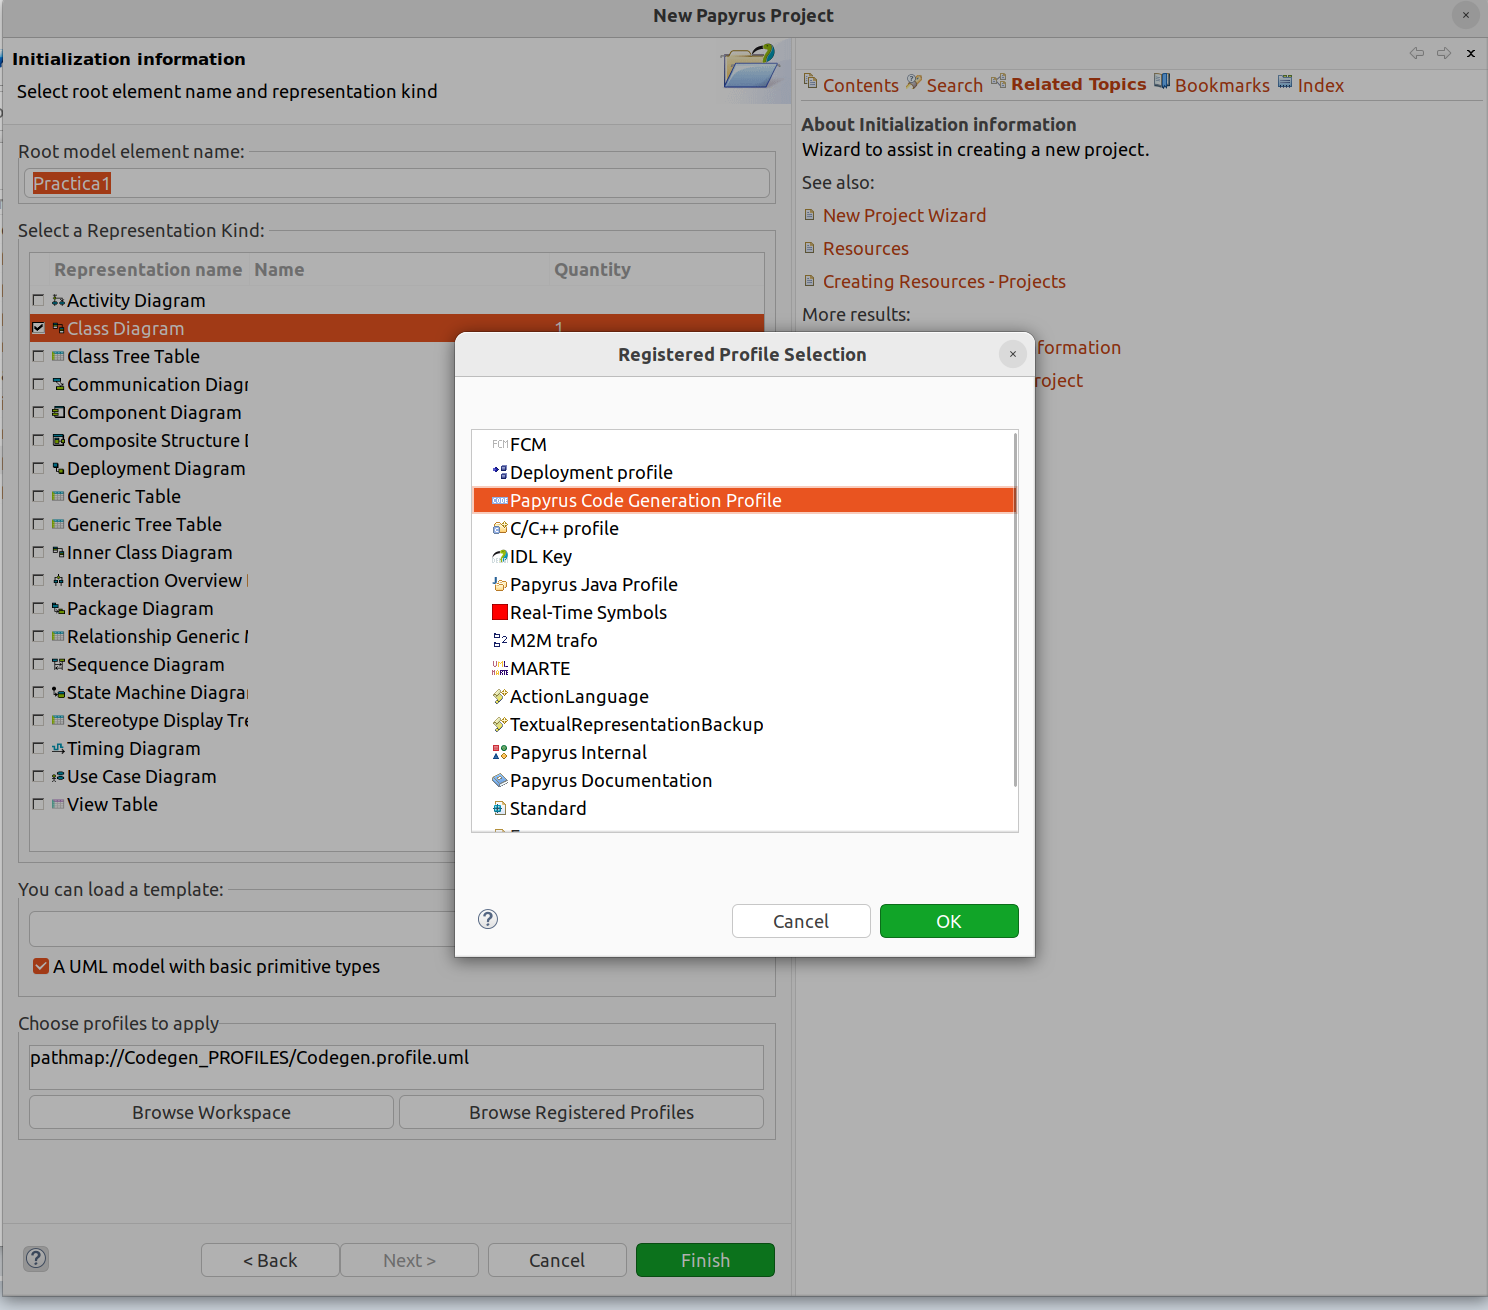Click the Package Diagram icon

click(x=58, y=608)
